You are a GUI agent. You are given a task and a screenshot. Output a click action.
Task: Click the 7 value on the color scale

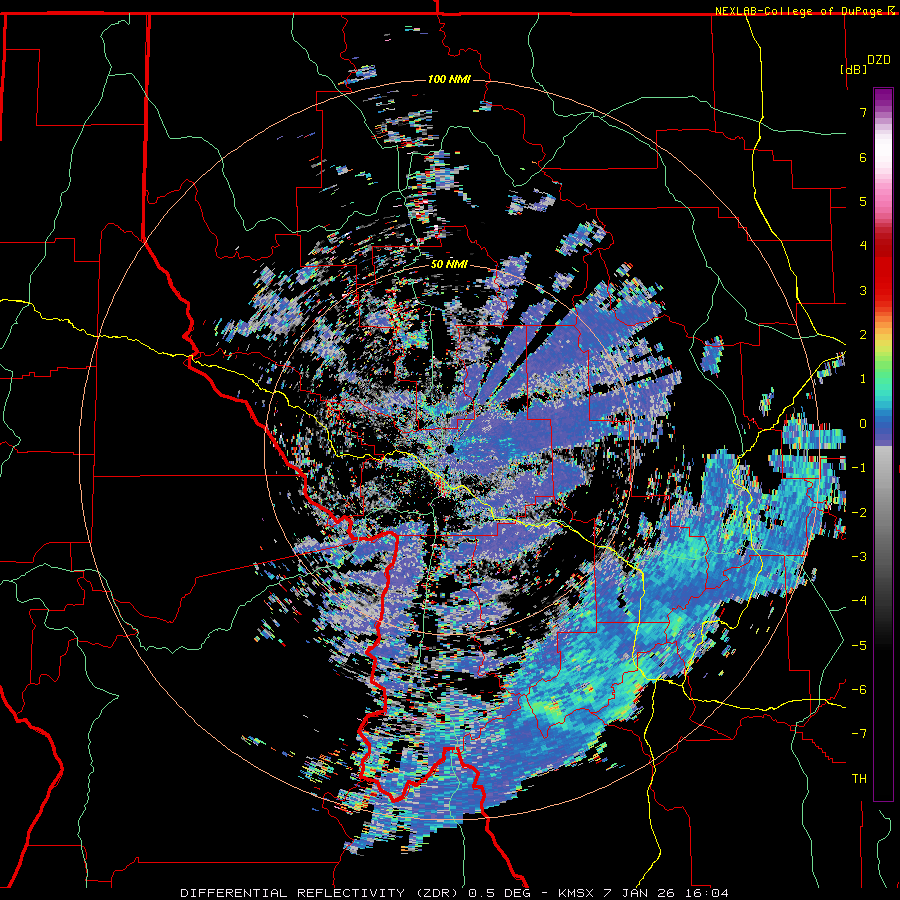tap(863, 112)
